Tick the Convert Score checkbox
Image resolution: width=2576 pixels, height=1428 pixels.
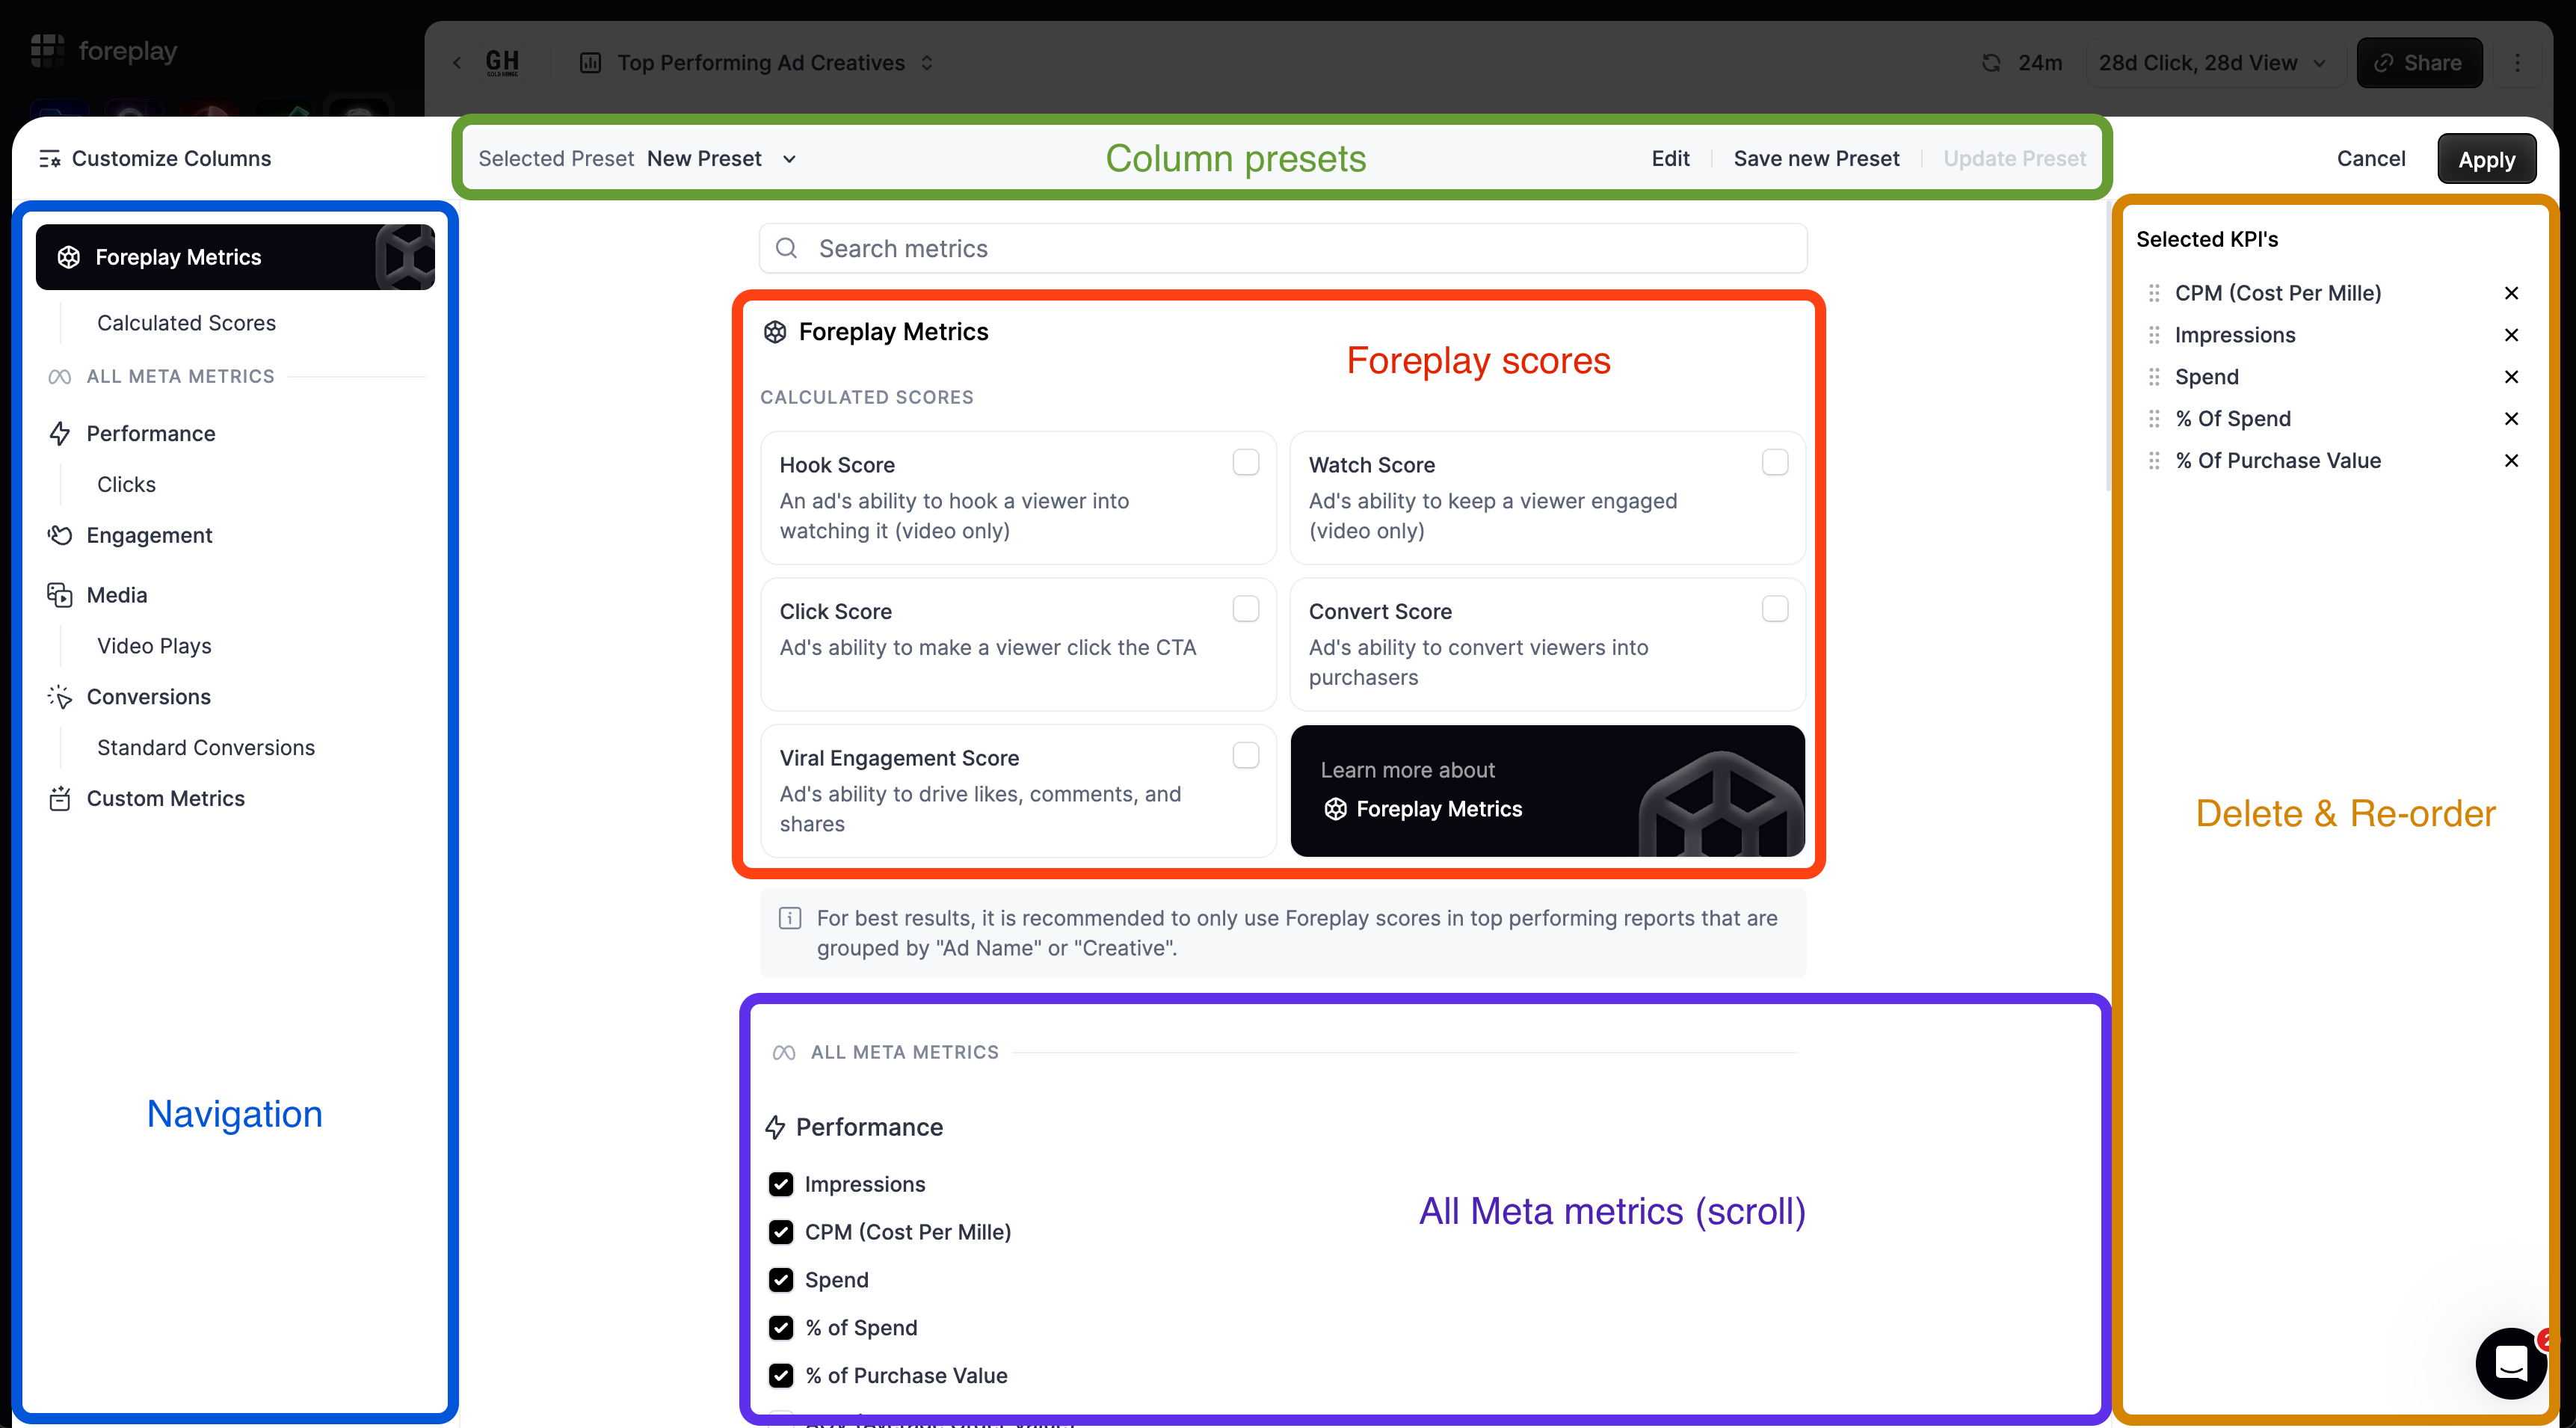1775,609
